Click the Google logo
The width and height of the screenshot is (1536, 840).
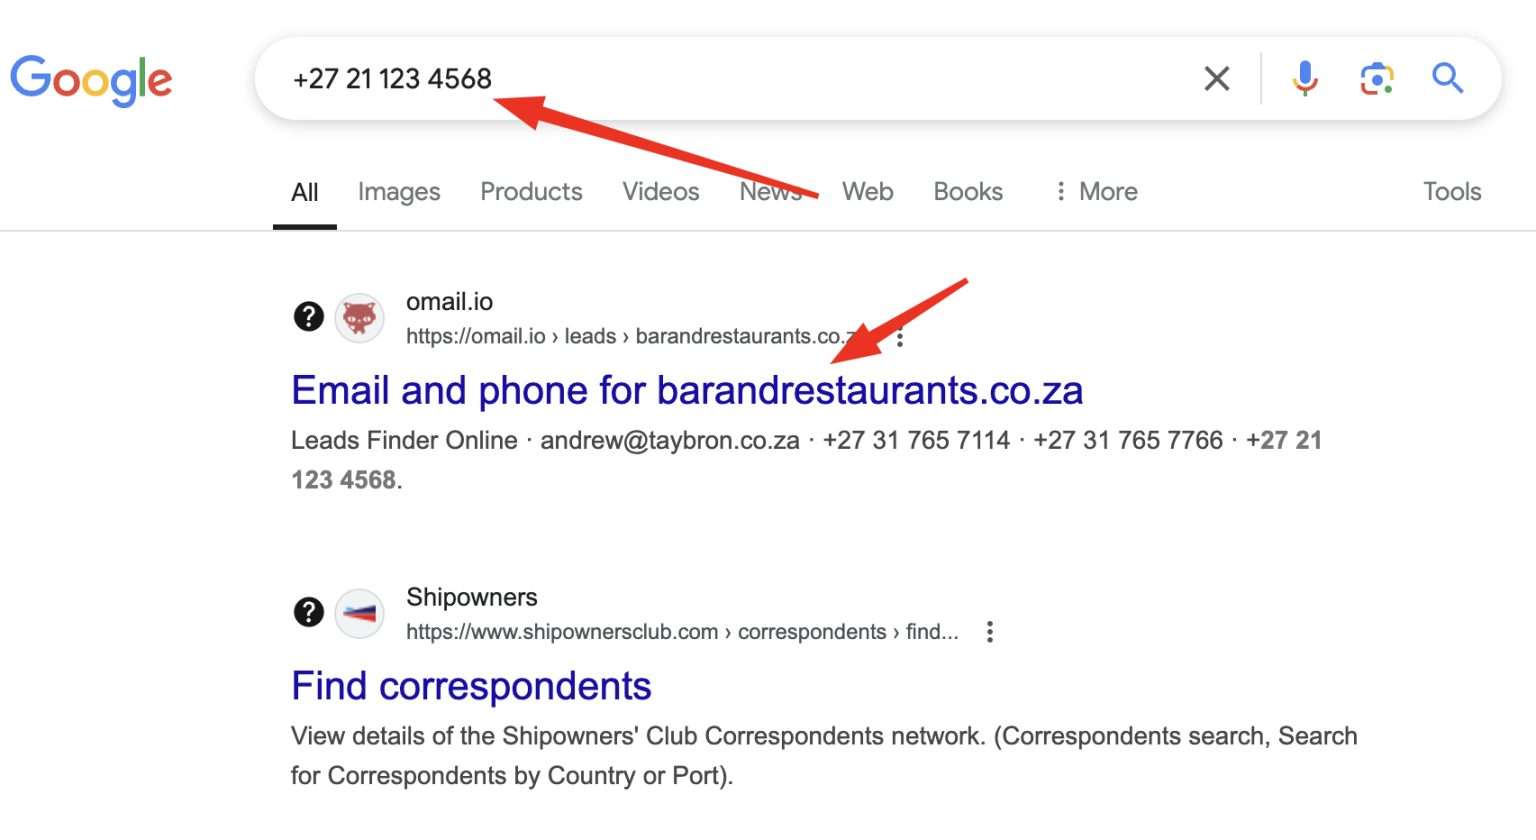coord(91,79)
